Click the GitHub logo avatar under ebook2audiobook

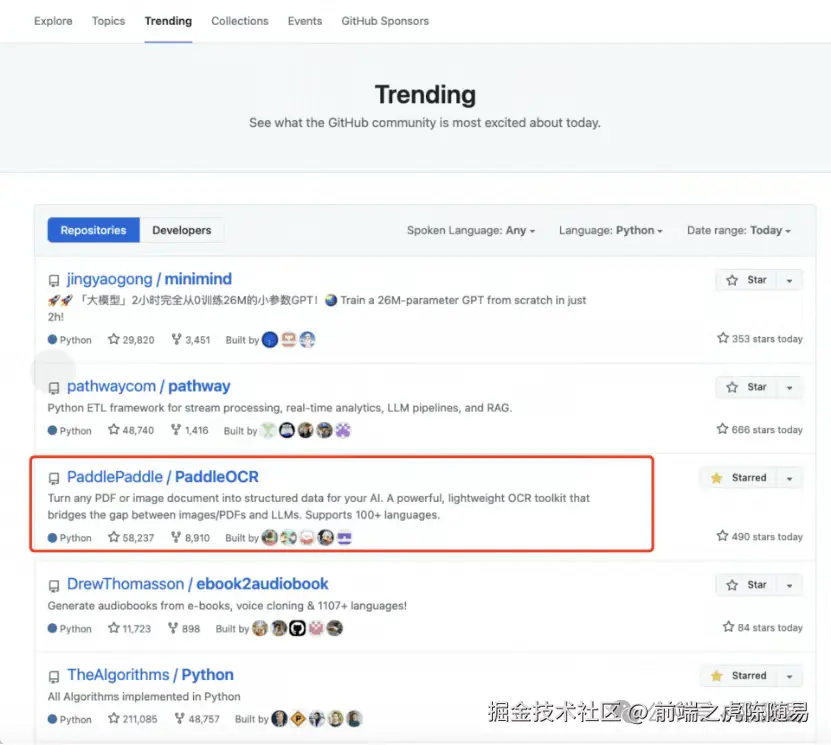[x=297, y=628]
